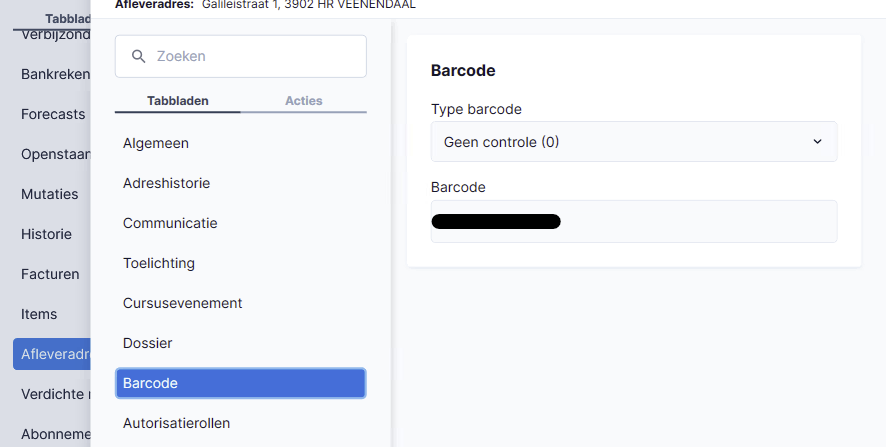Select the Communicatie menu item
This screenshot has width=886, height=447.
click(170, 223)
